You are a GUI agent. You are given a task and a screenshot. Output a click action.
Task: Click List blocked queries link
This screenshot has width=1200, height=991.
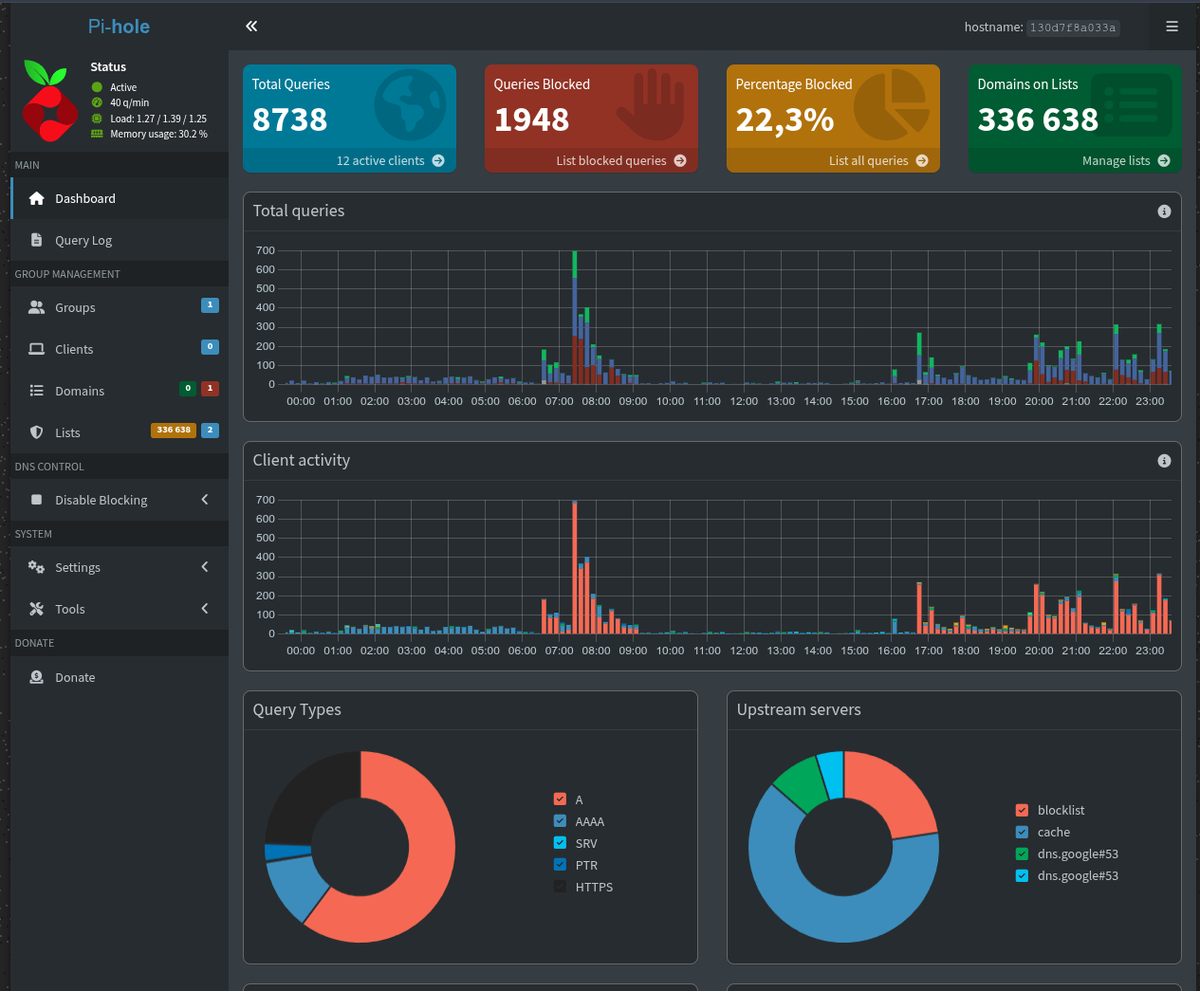click(x=611, y=160)
